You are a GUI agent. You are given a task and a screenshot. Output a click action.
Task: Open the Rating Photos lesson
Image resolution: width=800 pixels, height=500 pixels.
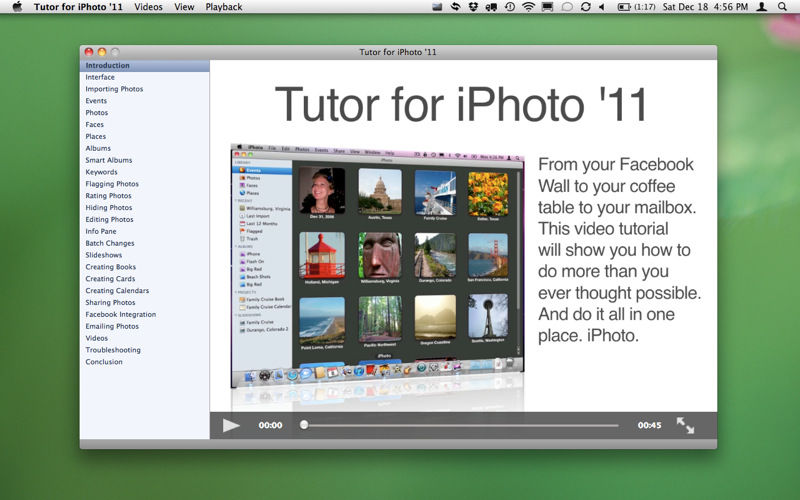coord(144,195)
